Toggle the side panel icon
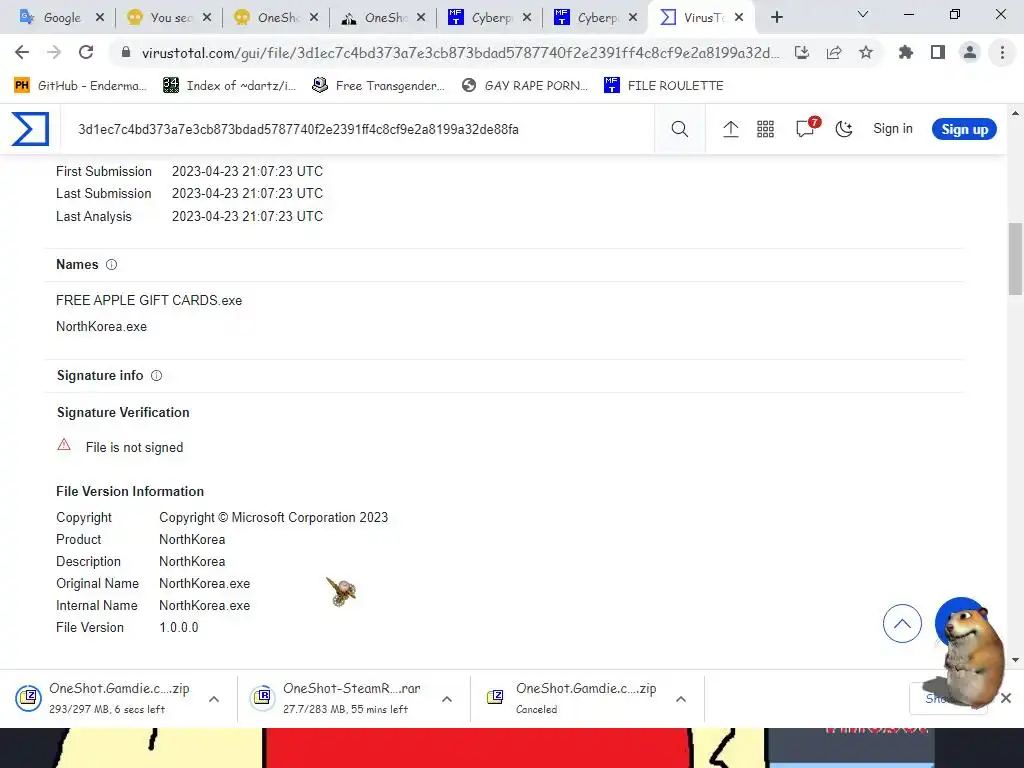 click(938, 52)
